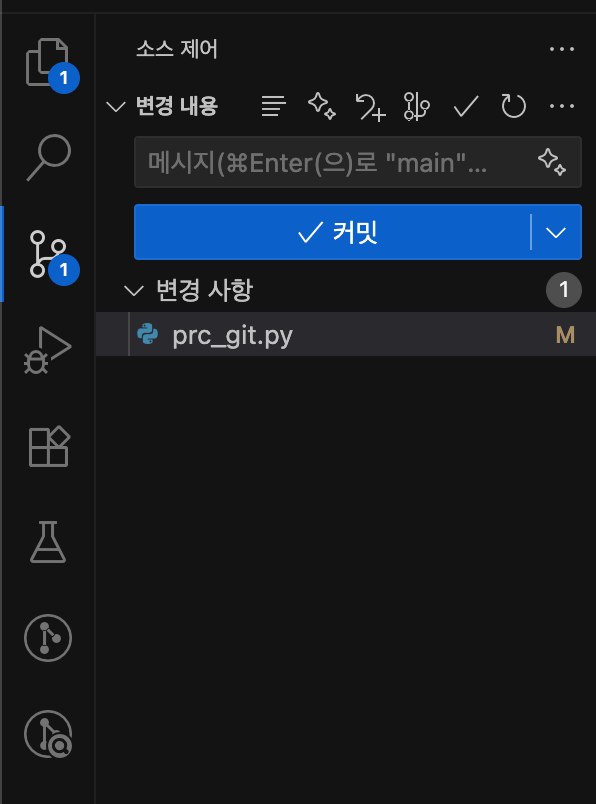Generate commit message with toolbar sparkle icon
This screenshot has width=596, height=804.
click(x=322, y=106)
